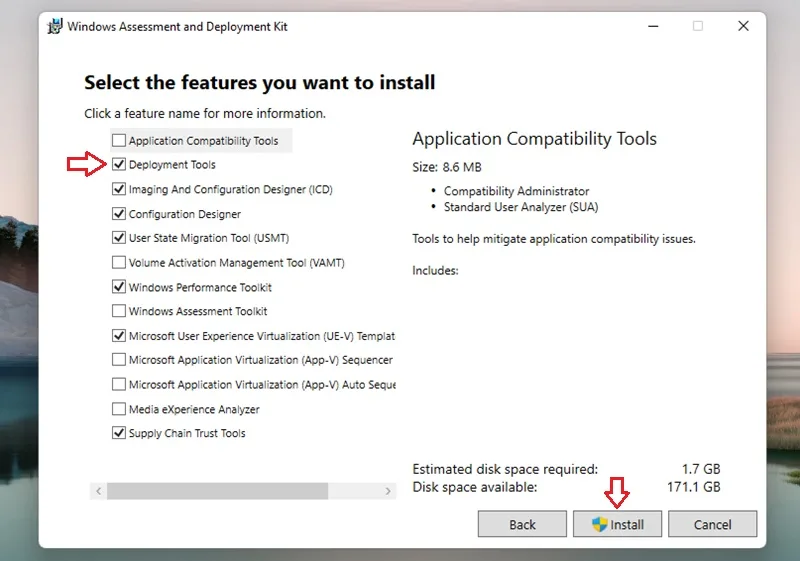Click the scrollbar right arrow
Screen dimensions: 800x561
click(388, 491)
